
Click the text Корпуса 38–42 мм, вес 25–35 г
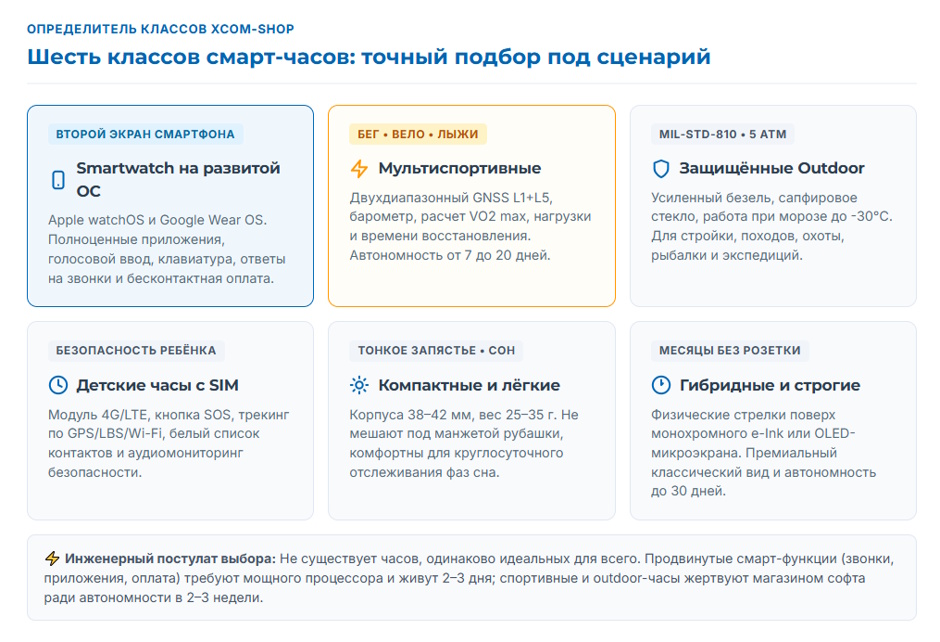pos(454,415)
